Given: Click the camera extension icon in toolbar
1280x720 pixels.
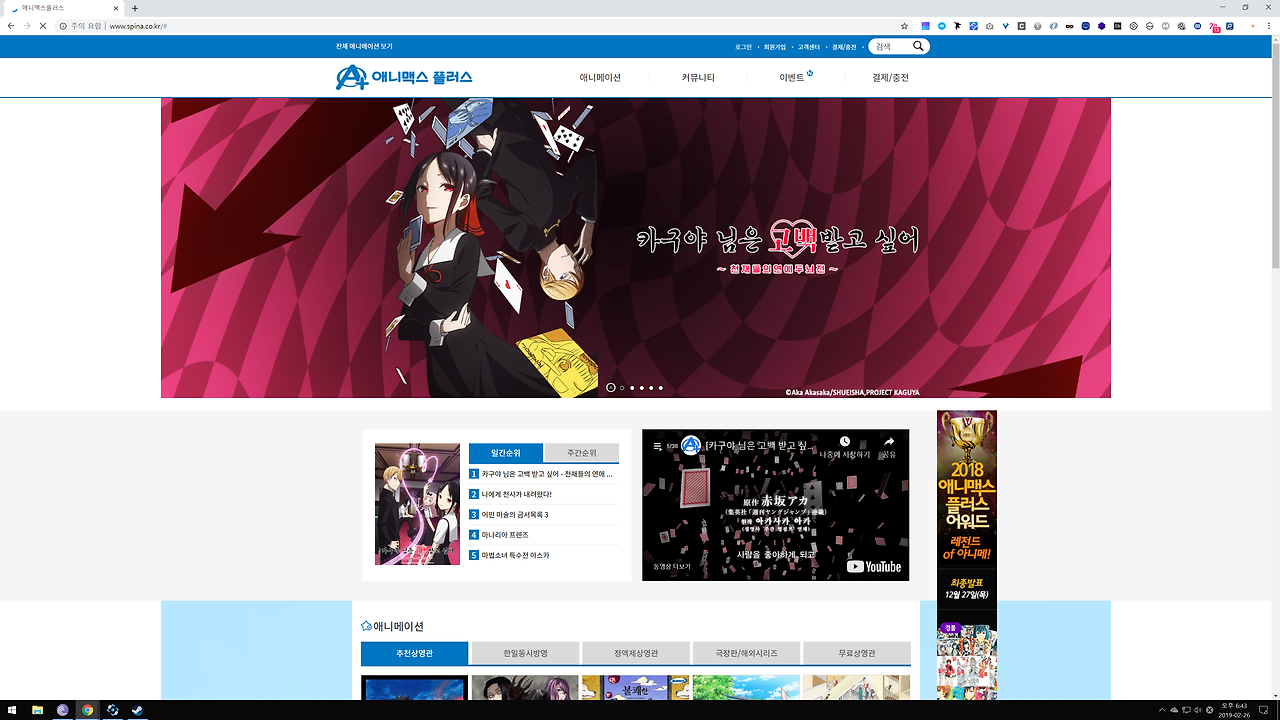Looking at the screenshot, I should point(989,25).
